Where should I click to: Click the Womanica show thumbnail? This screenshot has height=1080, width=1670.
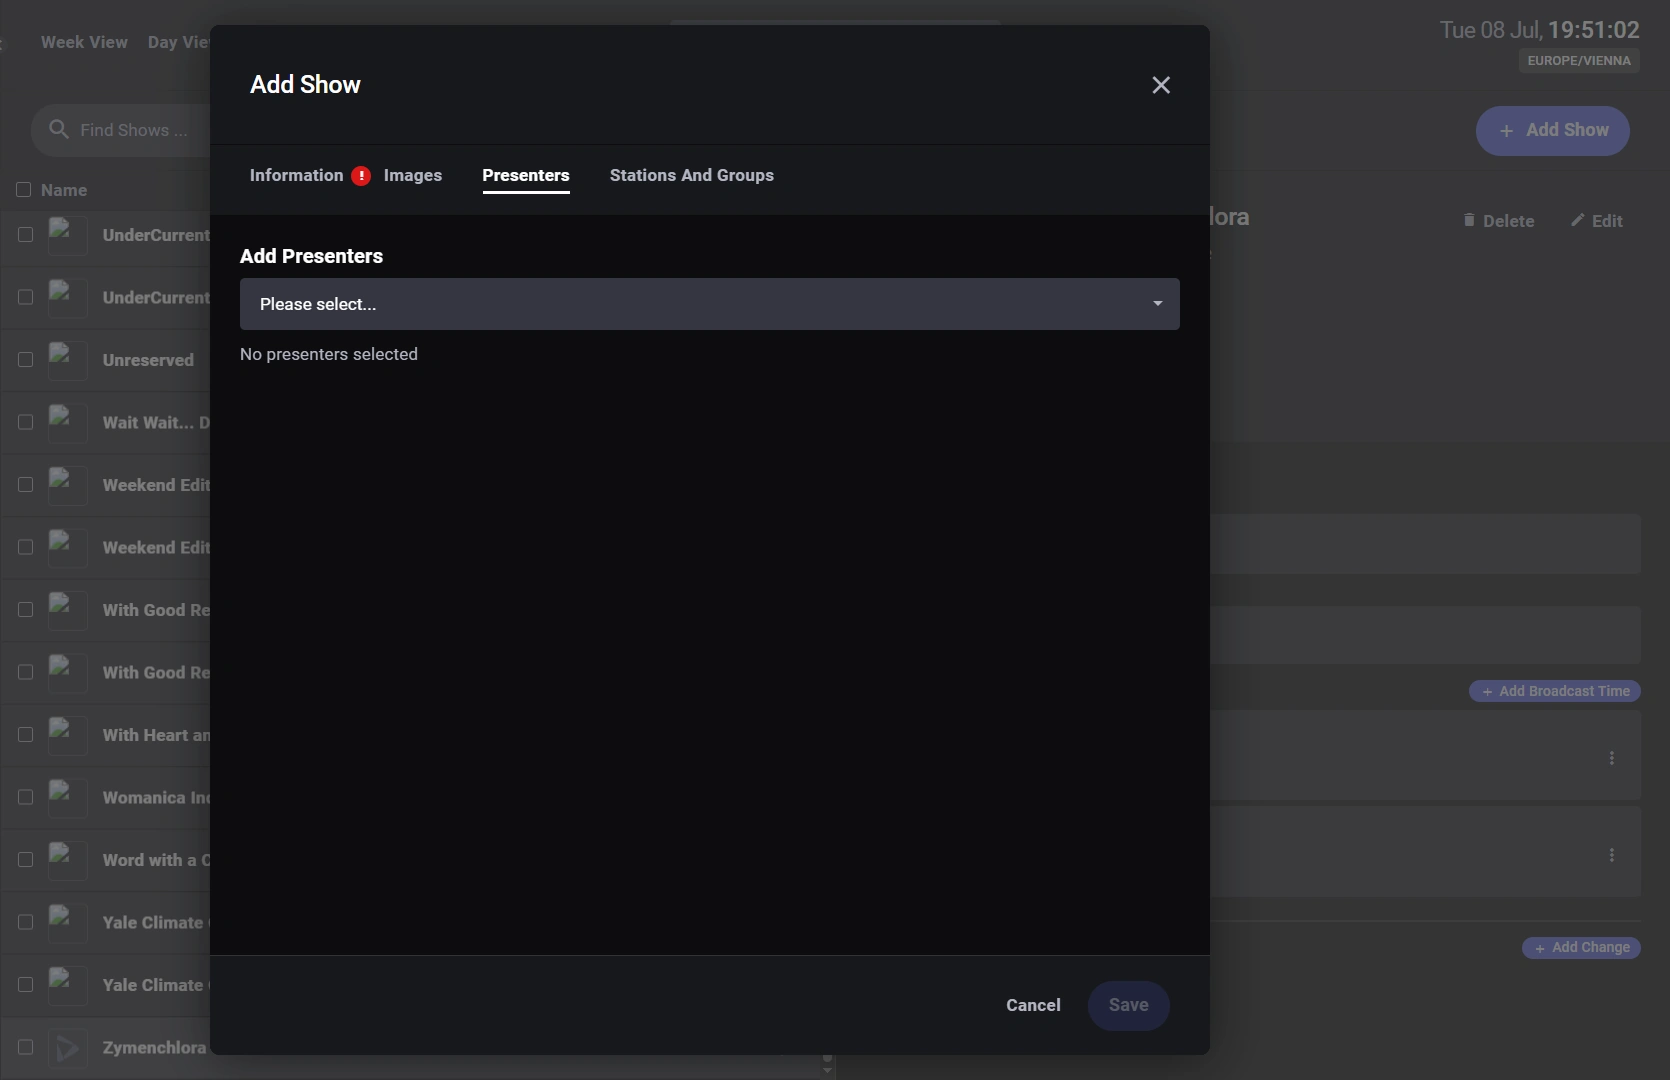(68, 797)
